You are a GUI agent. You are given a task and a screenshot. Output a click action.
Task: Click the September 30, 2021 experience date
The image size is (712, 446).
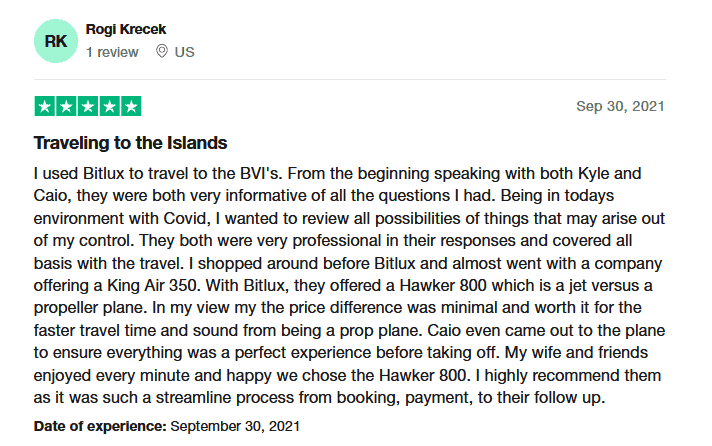pyautogui.click(x=235, y=426)
